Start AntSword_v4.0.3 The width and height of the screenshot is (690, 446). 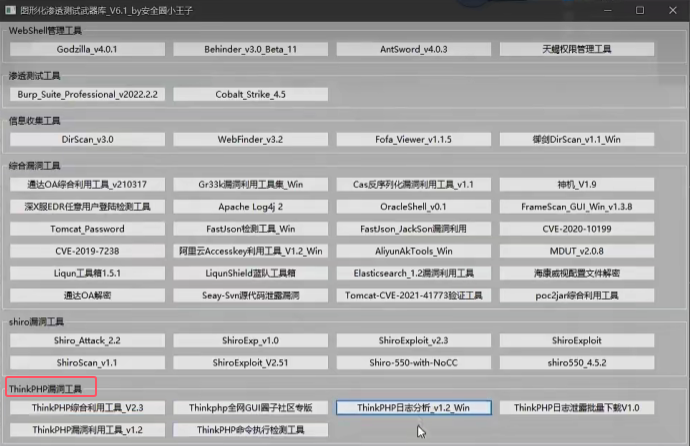[x=414, y=49]
